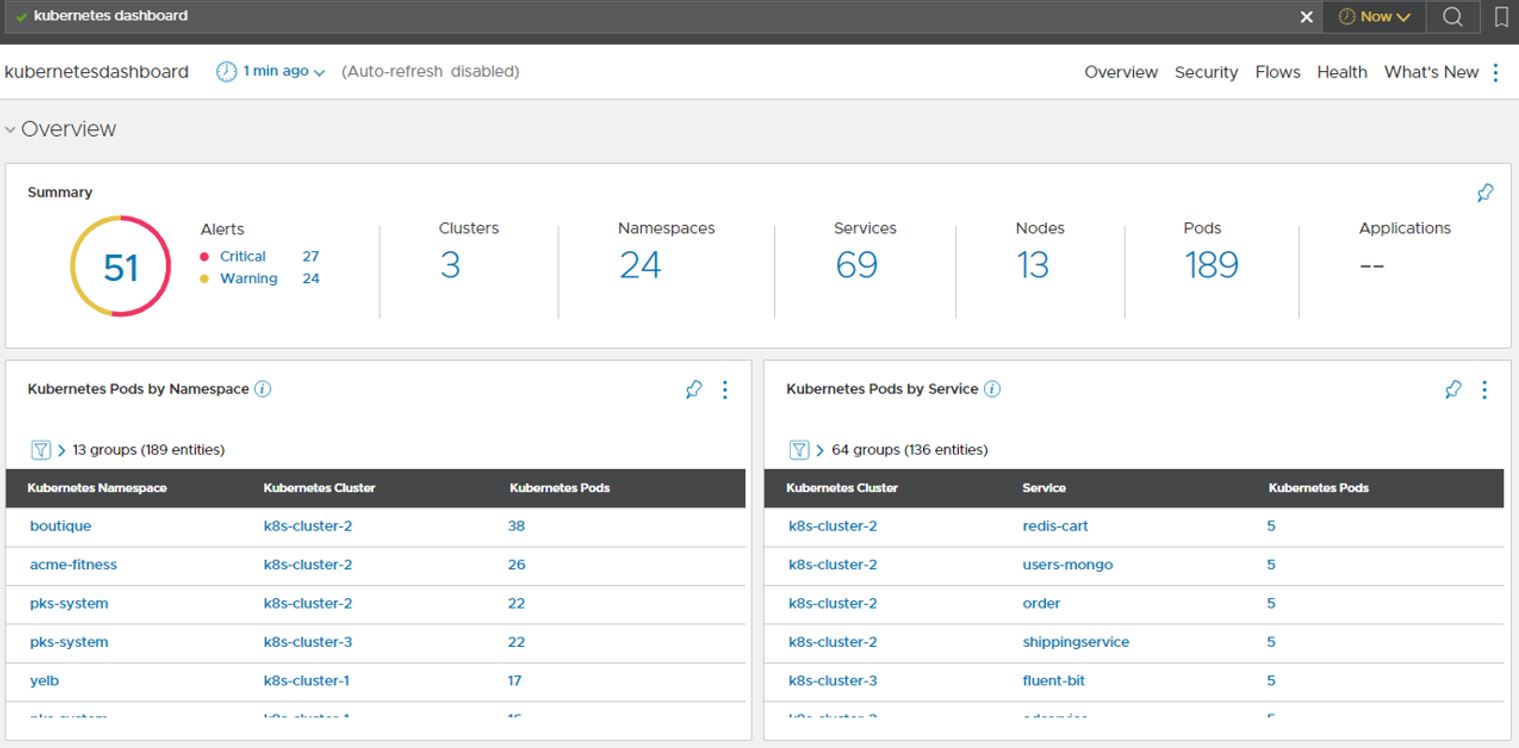Click the bookmark icon in top bar
The height and width of the screenshot is (748, 1519).
[1501, 17]
